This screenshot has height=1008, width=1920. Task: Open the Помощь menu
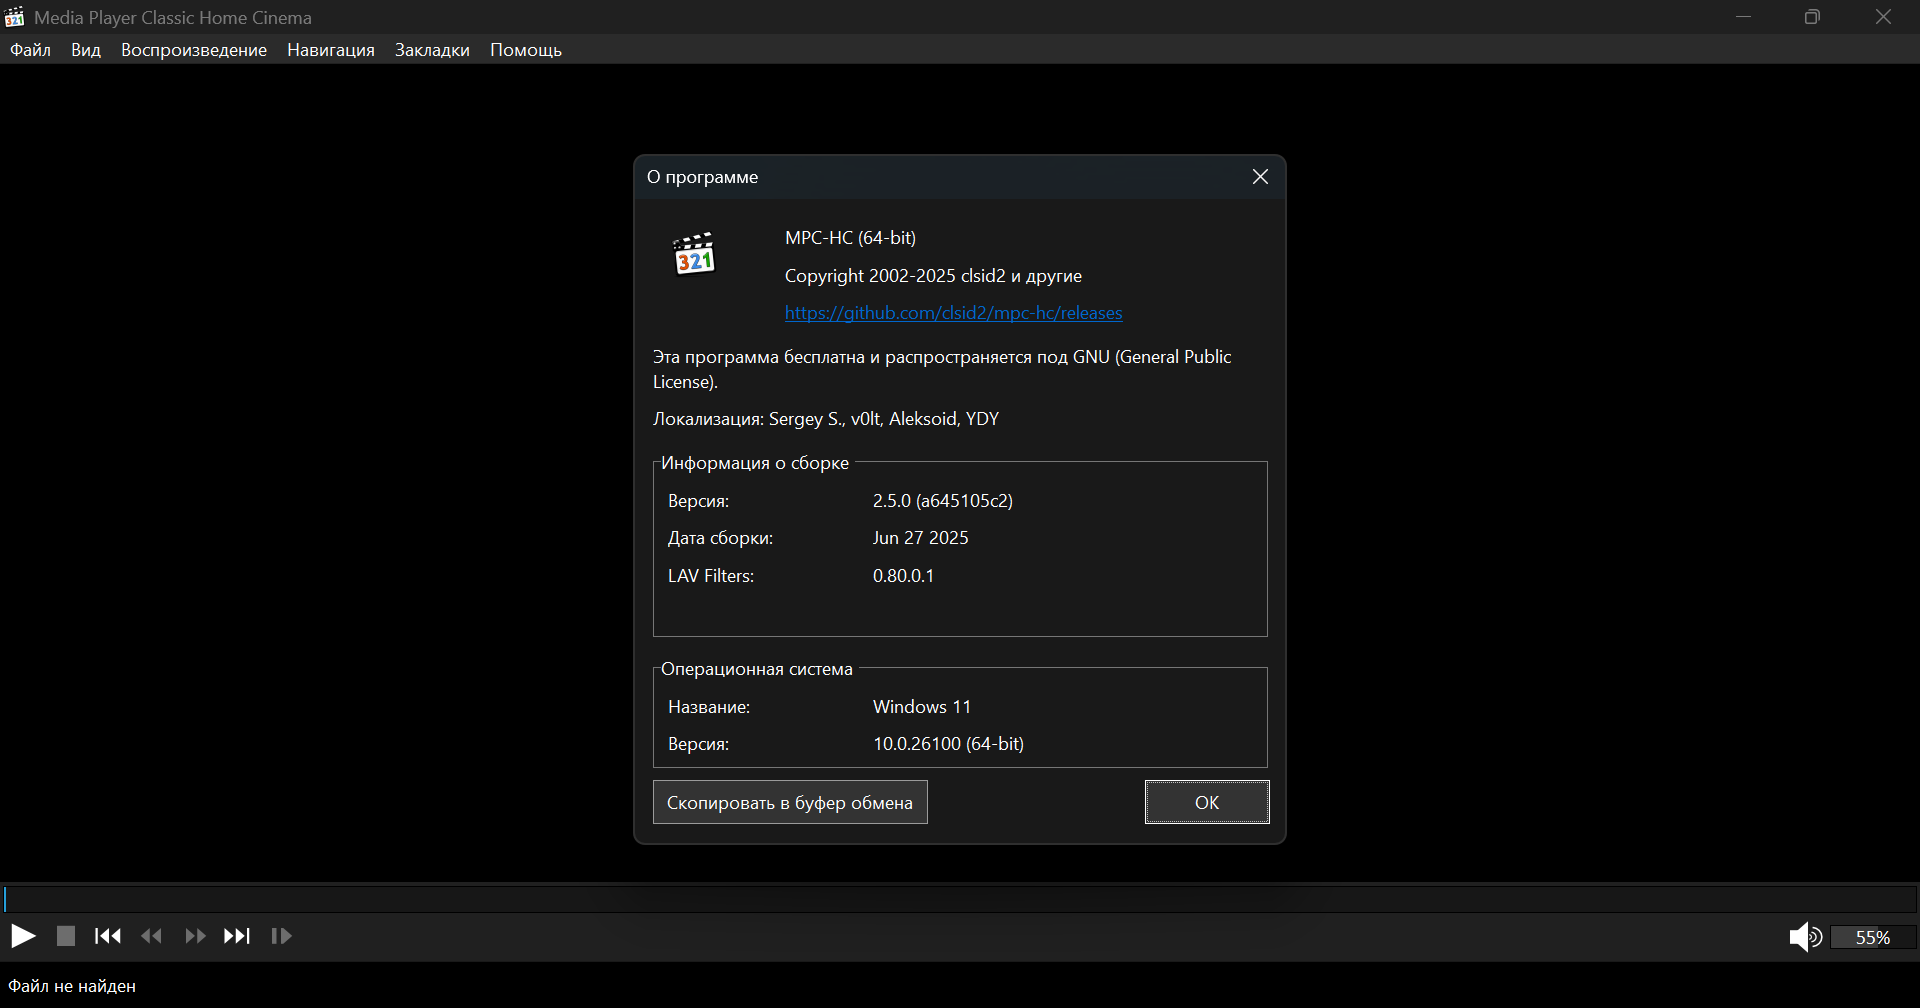[x=526, y=50]
